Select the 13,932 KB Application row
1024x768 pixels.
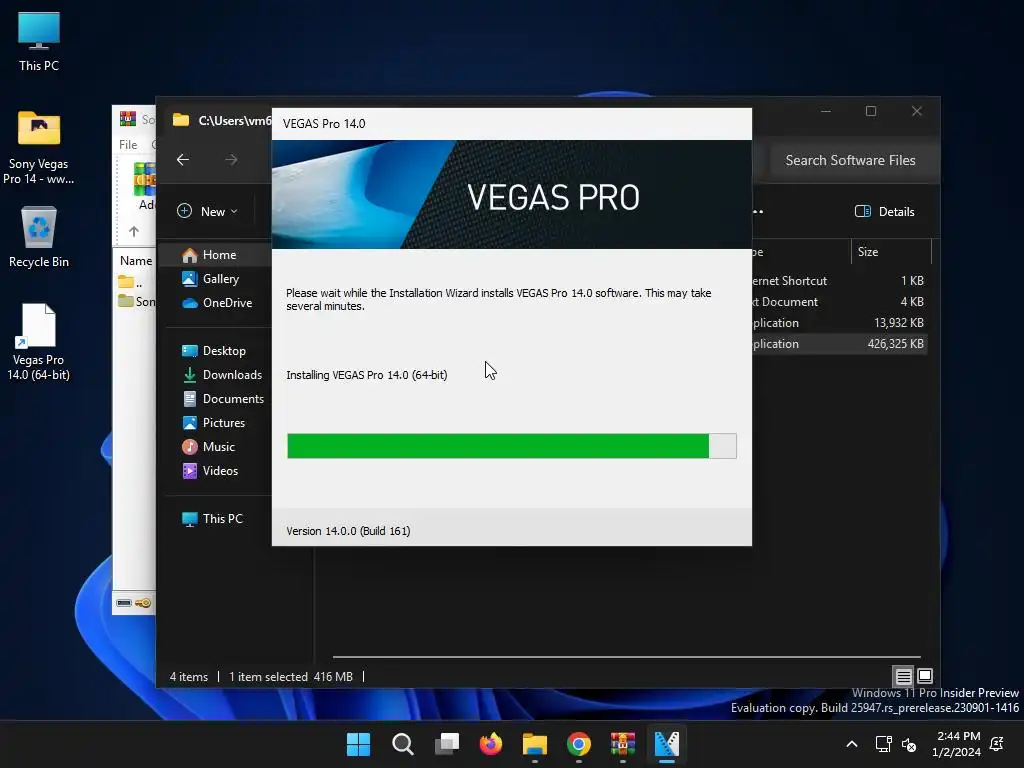point(840,323)
